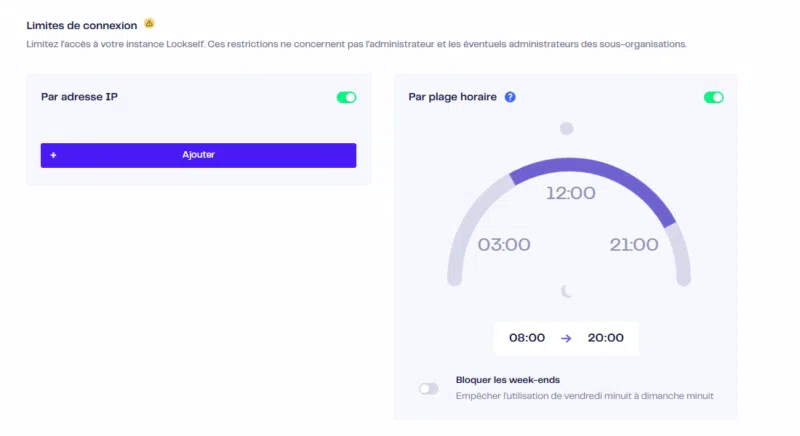The height and width of the screenshot is (436, 800).
Task: Turn off the Par plage horaire switch
Action: tap(714, 97)
